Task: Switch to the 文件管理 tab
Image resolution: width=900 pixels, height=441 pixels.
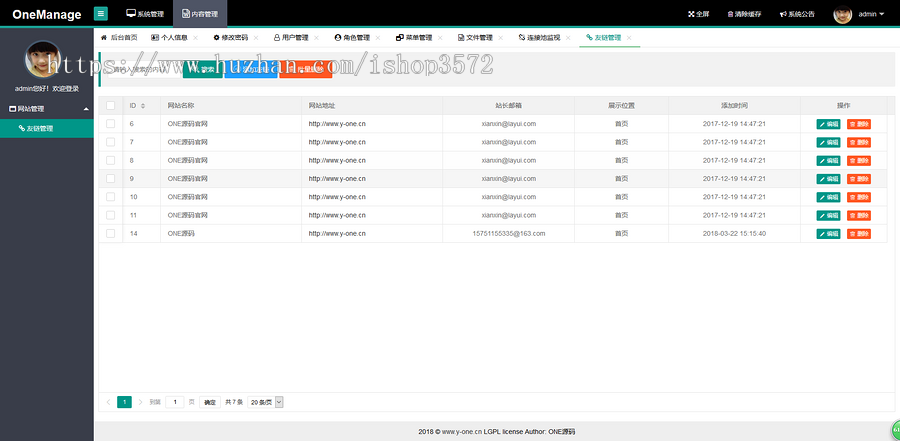Action: pos(475,37)
